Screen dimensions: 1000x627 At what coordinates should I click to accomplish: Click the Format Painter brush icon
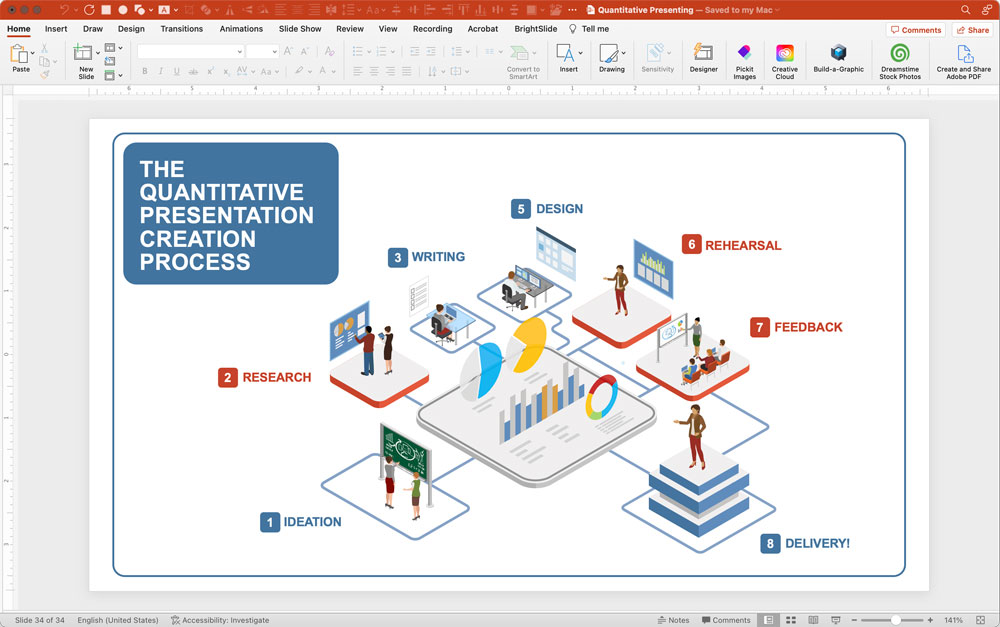(x=44, y=75)
